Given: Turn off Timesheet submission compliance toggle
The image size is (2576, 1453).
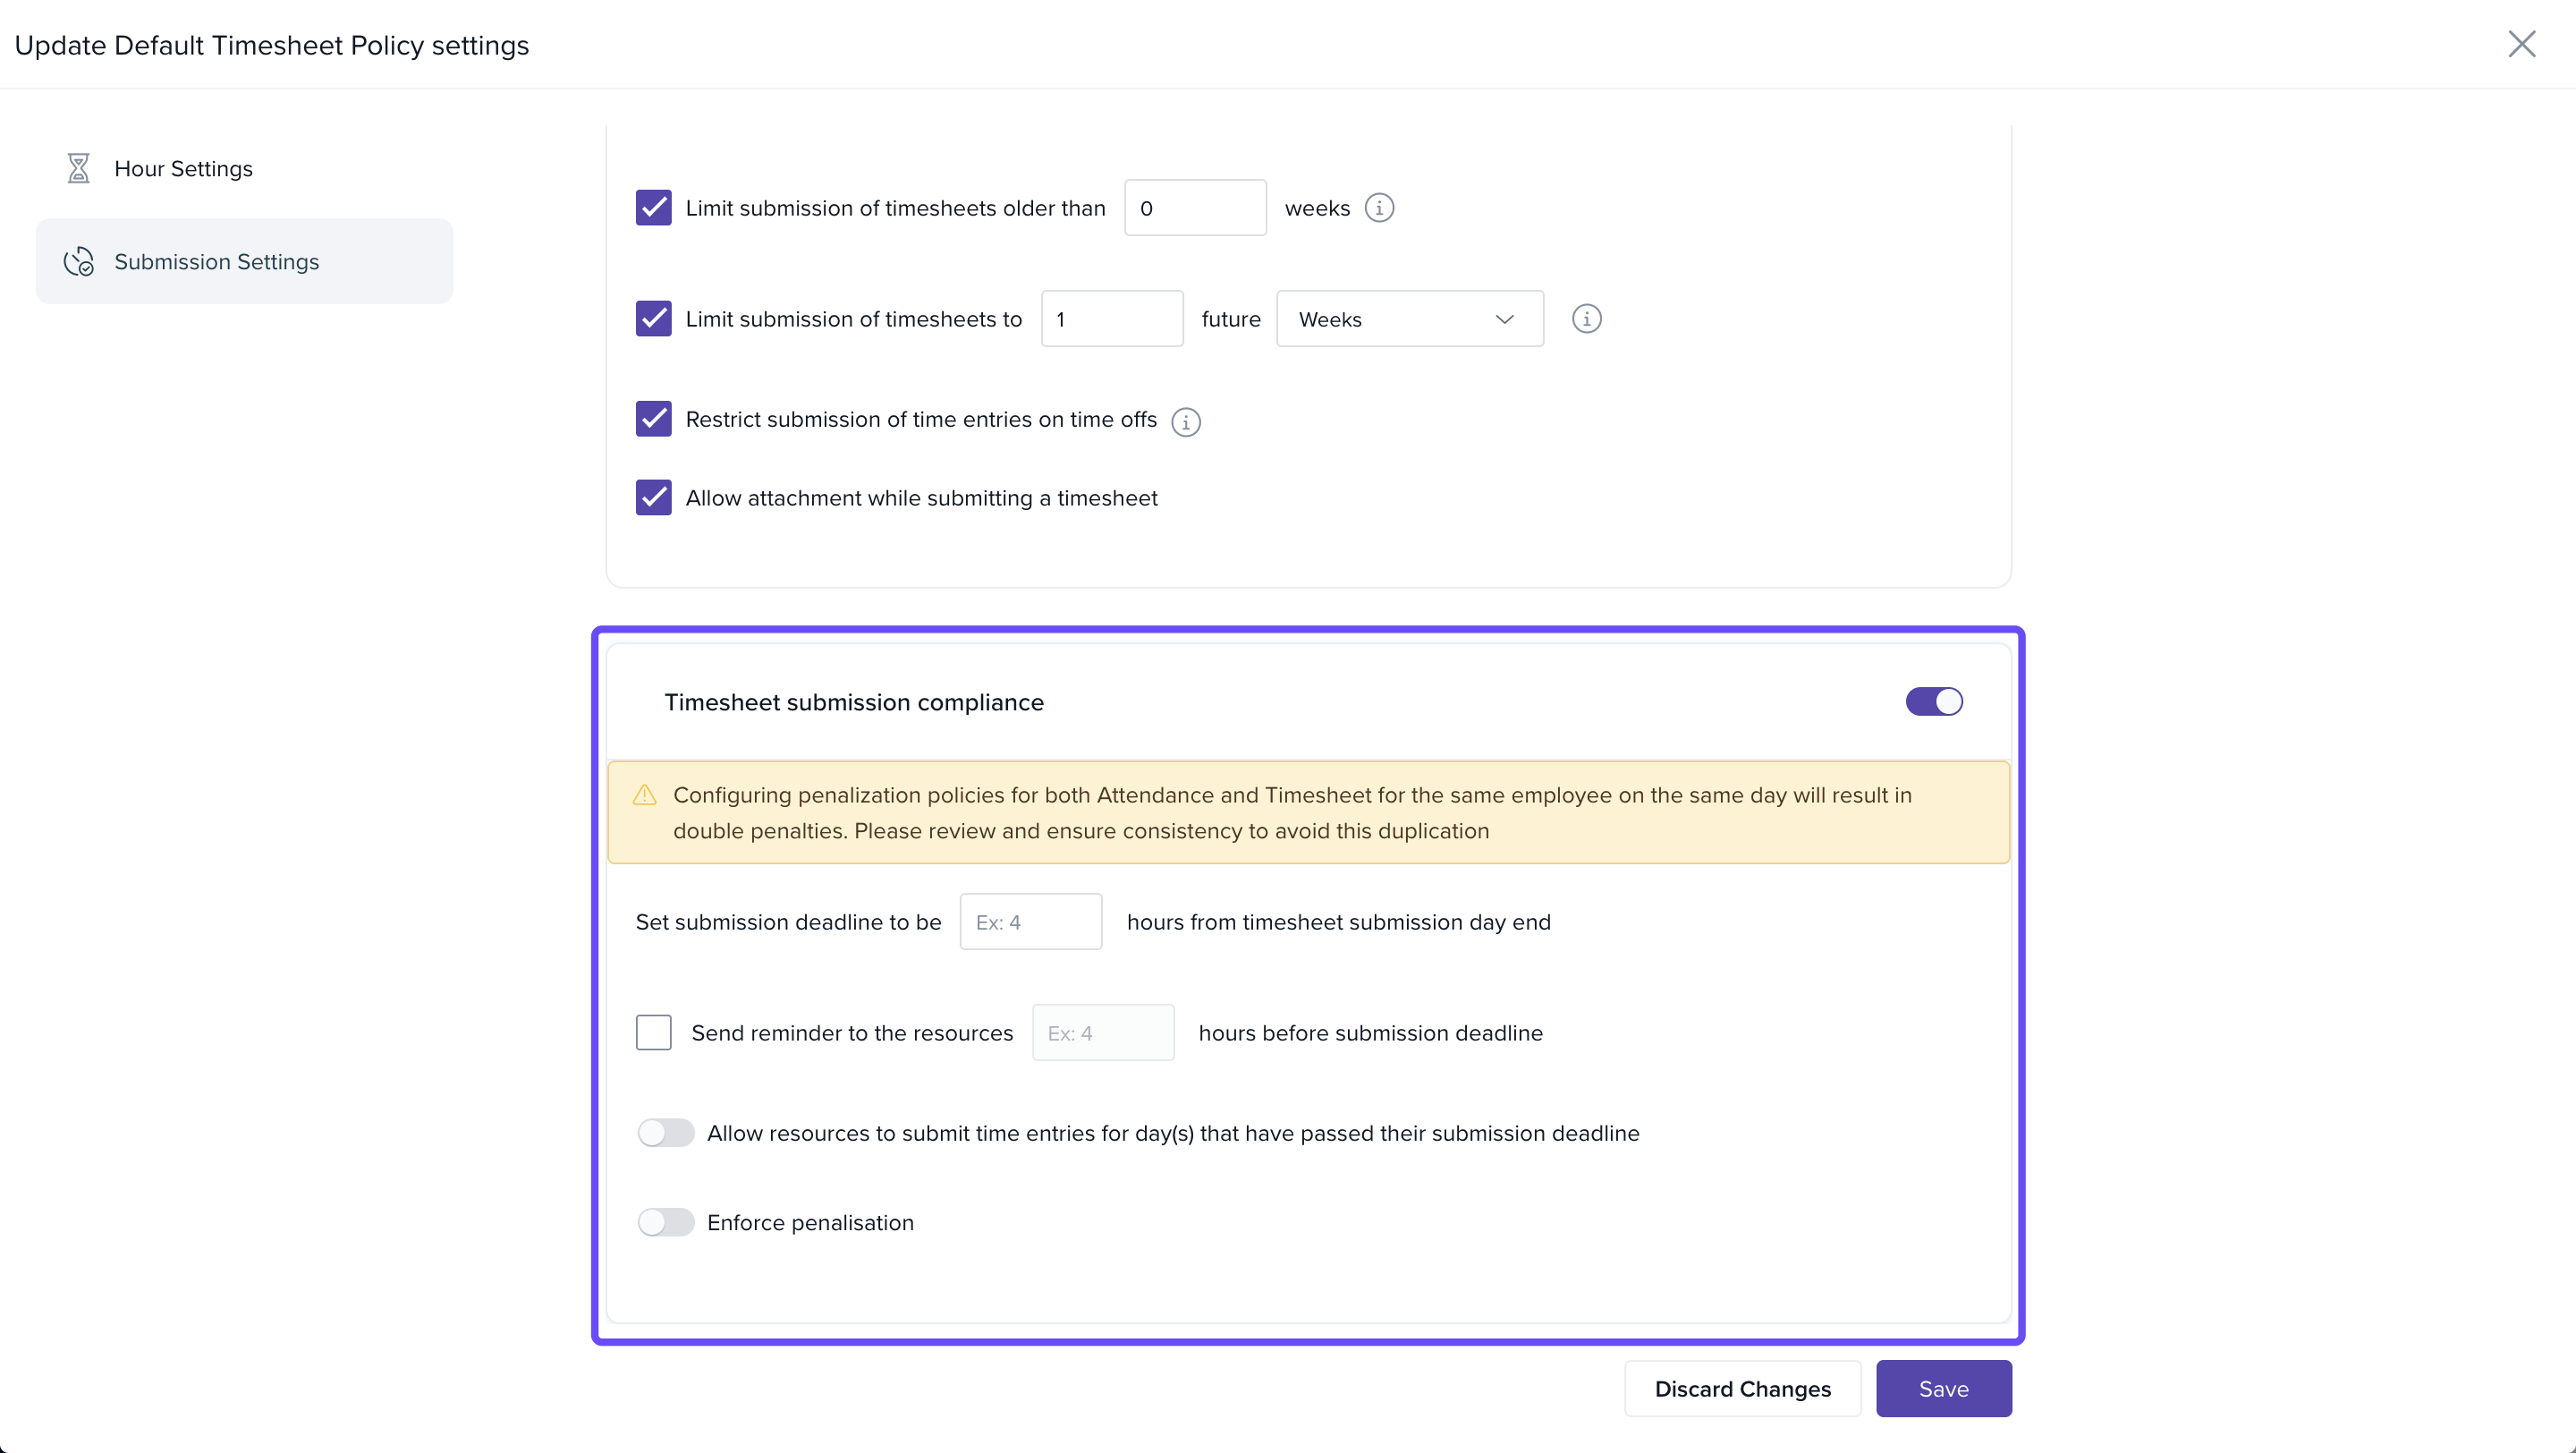Looking at the screenshot, I should pyautogui.click(x=1934, y=702).
